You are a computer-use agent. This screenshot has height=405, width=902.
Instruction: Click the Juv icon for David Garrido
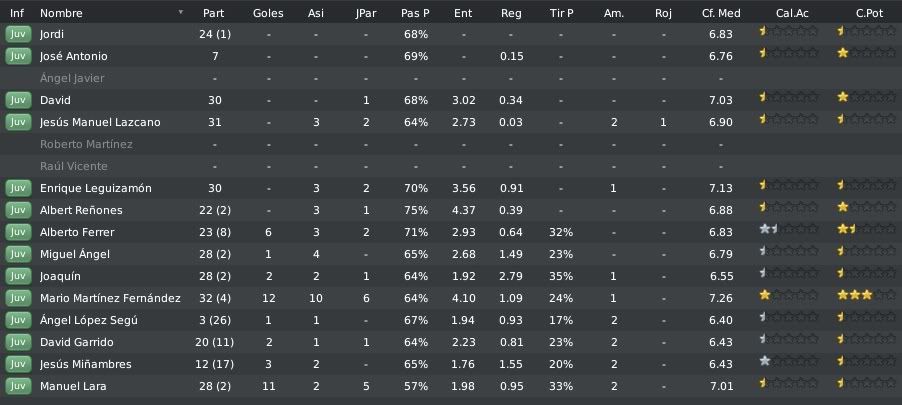(x=18, y=342)
